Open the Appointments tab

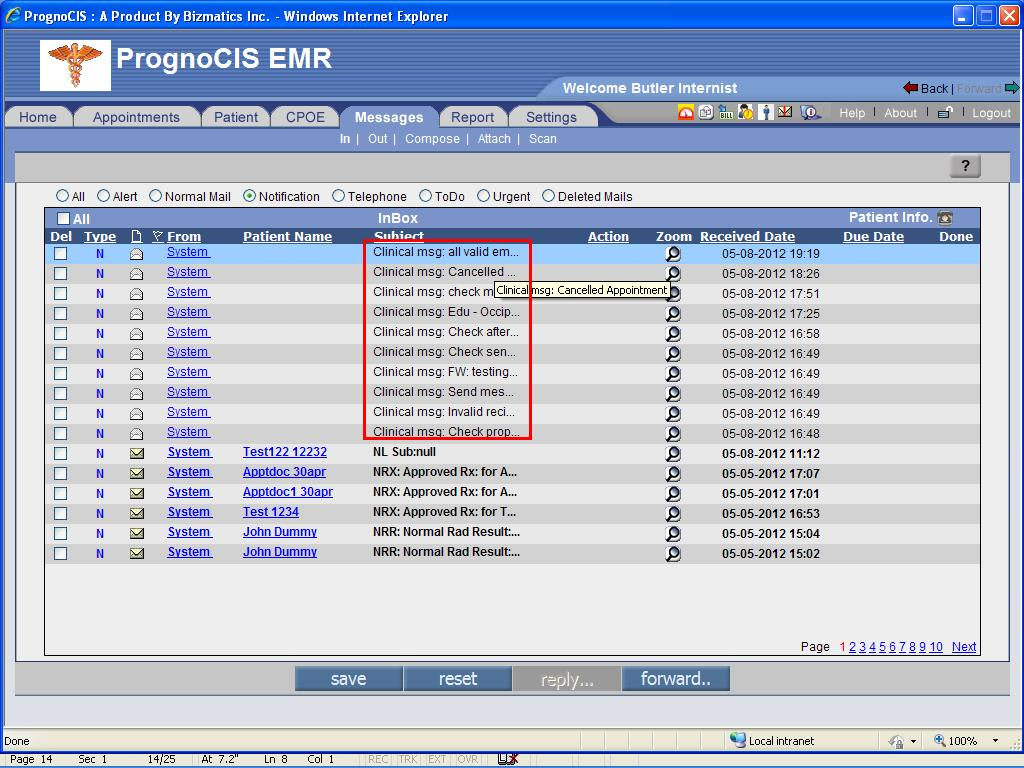tap(136, 117)
